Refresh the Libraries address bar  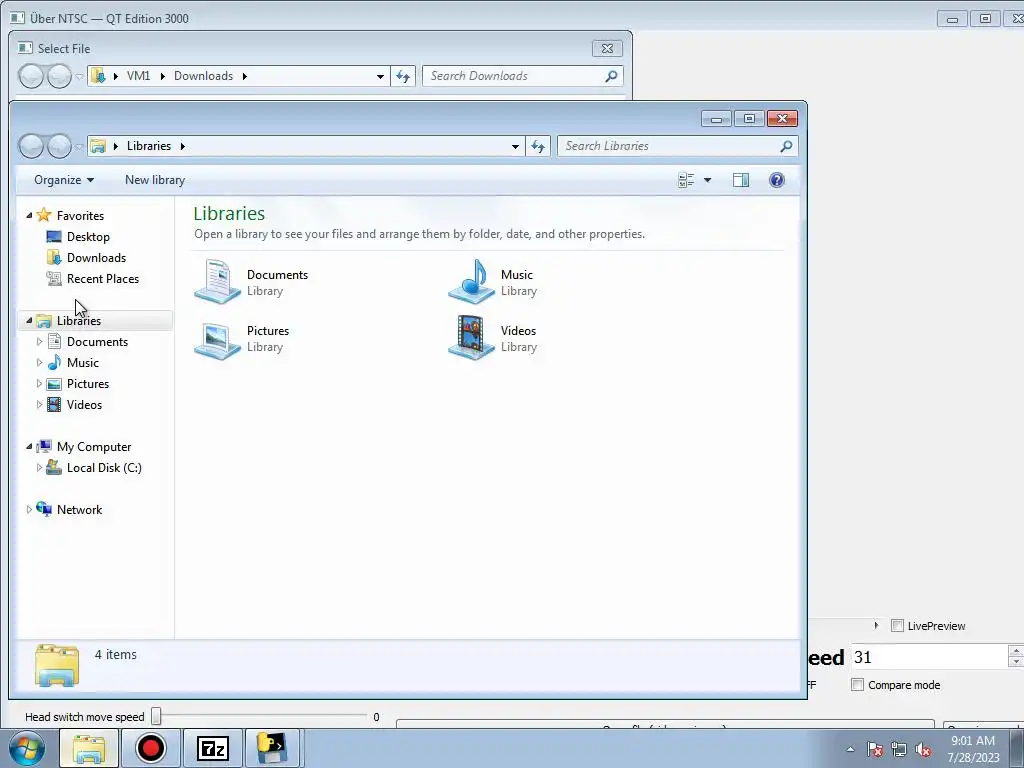point(538,146)
